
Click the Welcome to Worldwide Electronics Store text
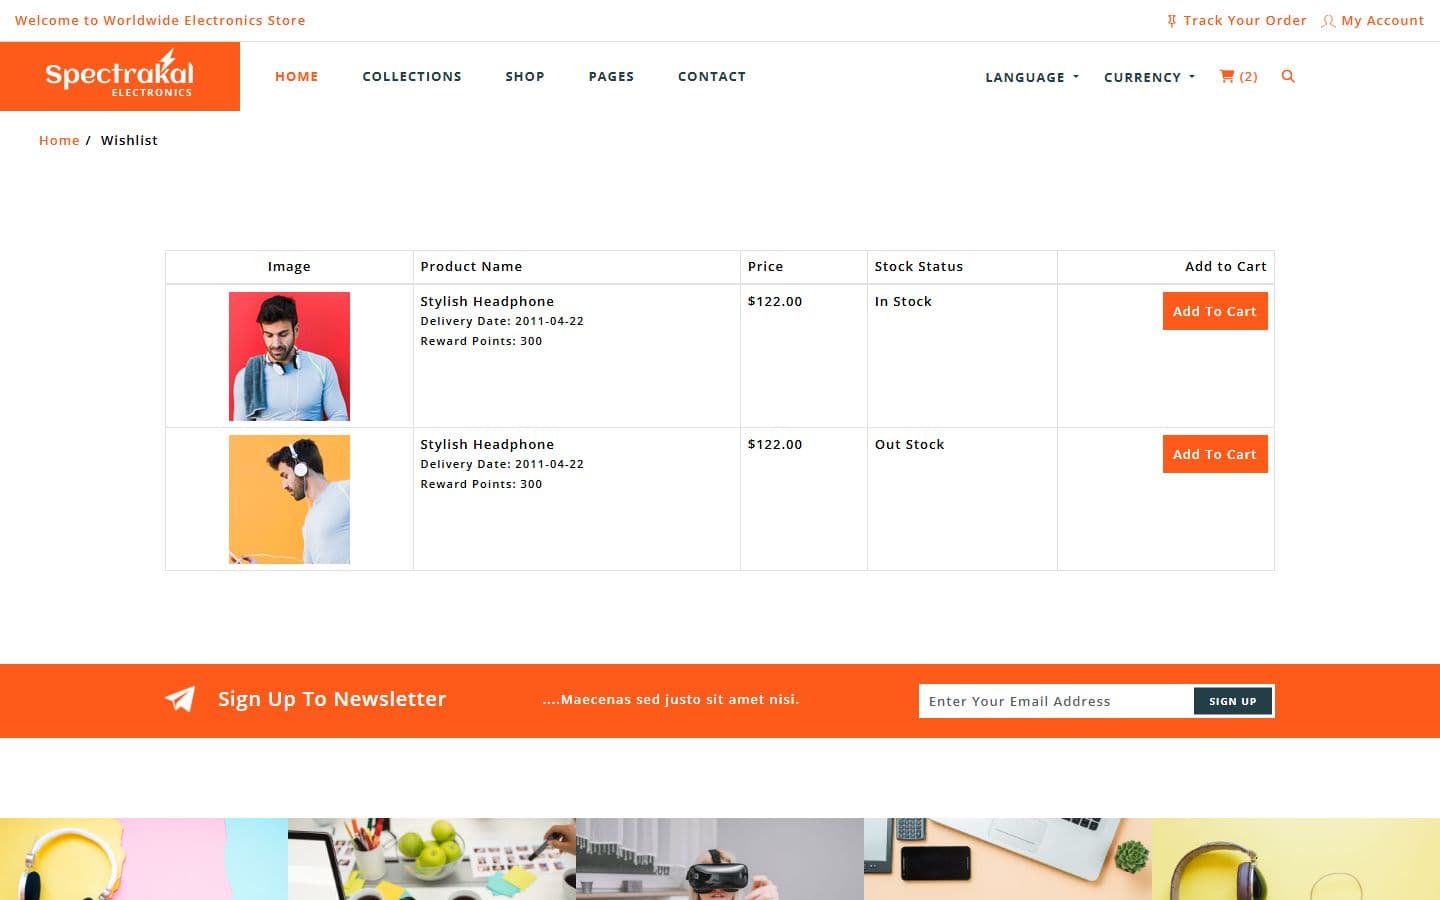(x=160, y=20)
